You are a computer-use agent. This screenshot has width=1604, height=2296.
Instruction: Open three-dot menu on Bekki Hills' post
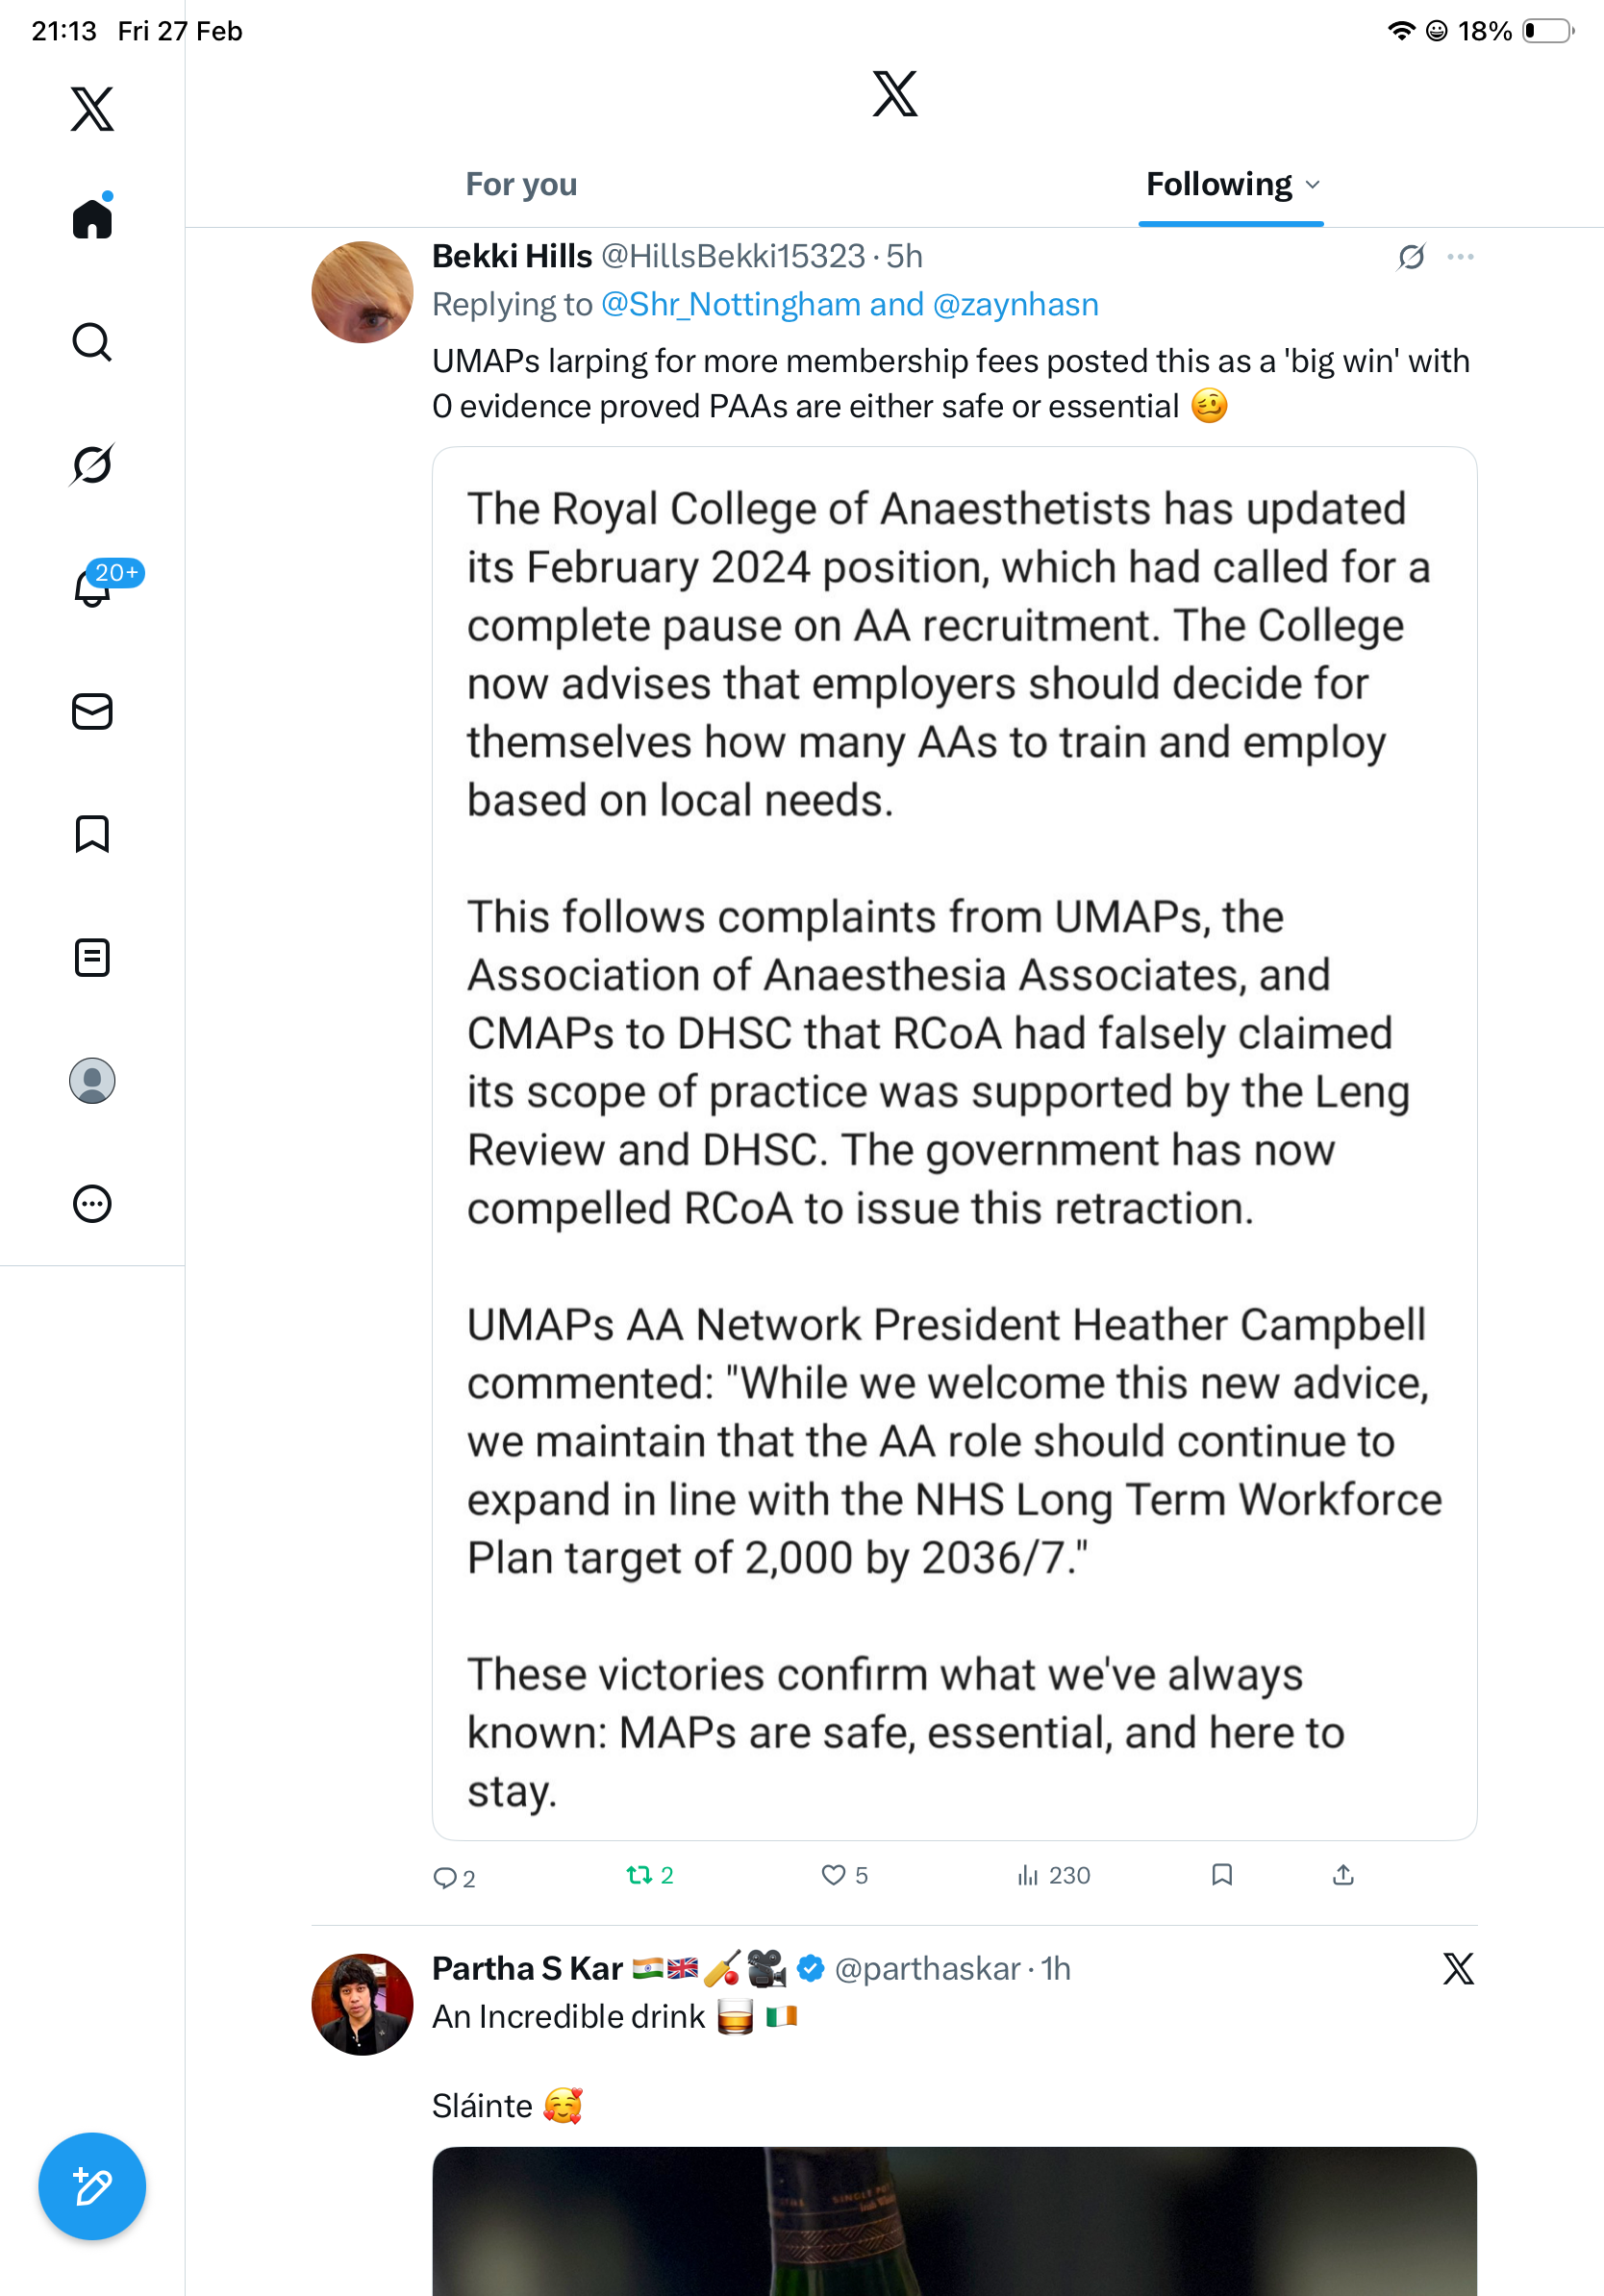[x=1460, y=257]
